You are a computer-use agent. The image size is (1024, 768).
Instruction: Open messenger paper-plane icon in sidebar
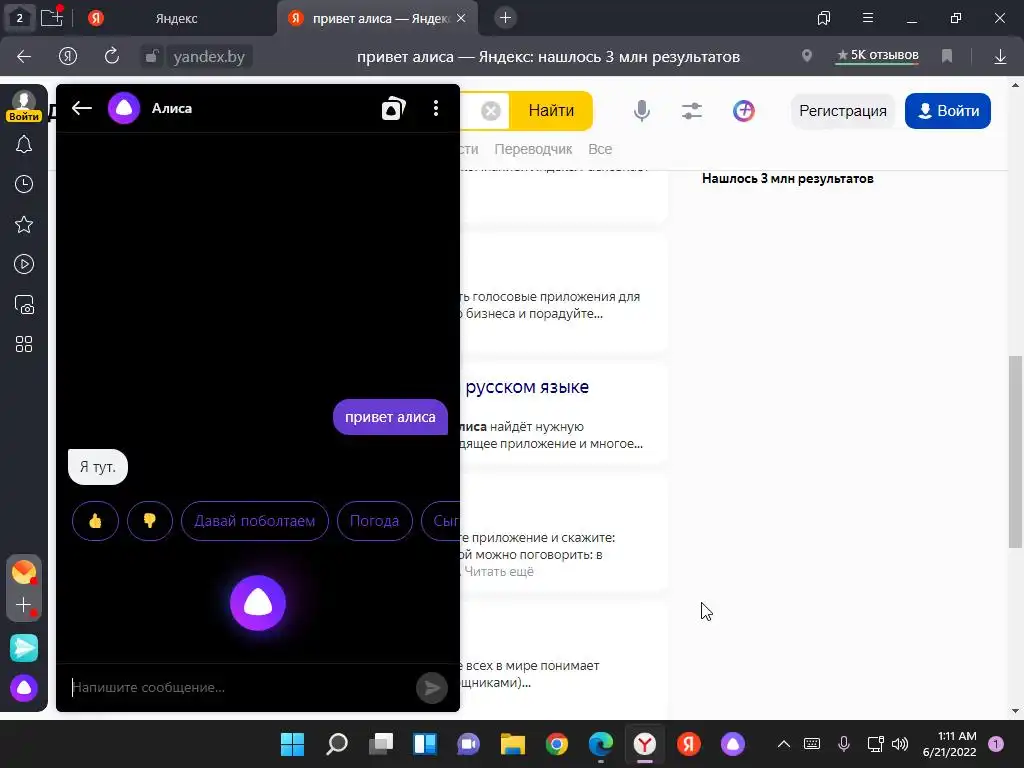24,648
